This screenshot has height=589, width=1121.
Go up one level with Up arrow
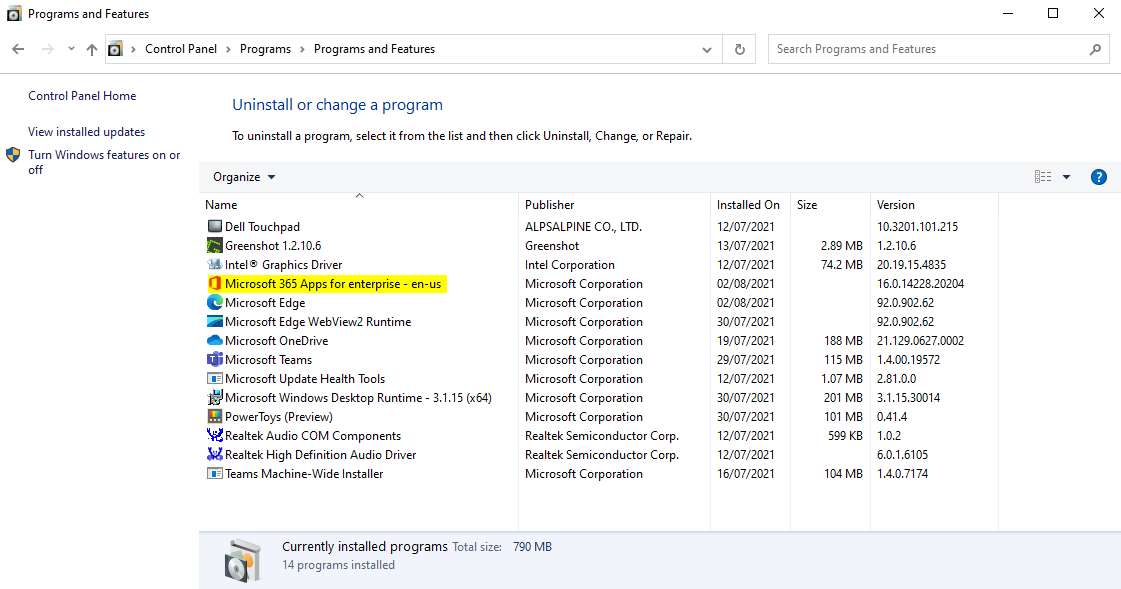click(x=92, y=49)
